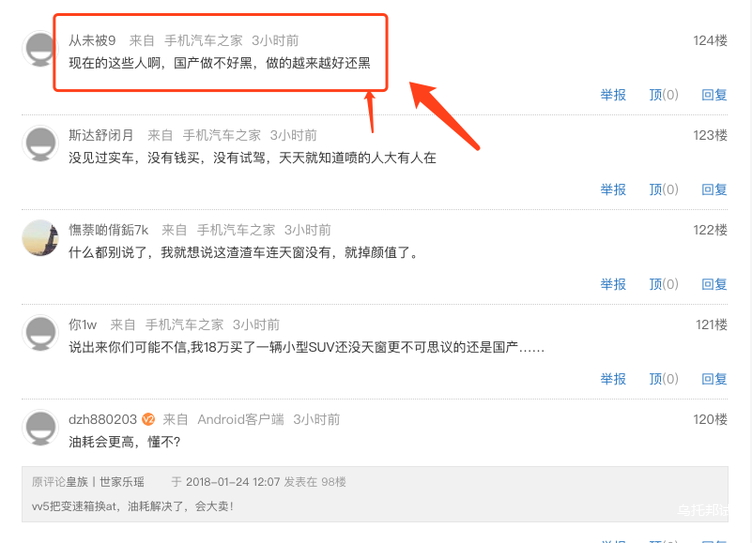Click the orange V2 badge beside dzh880203
Image resolution: width=752 pixels, height=543 pixels.
(148, 419)
